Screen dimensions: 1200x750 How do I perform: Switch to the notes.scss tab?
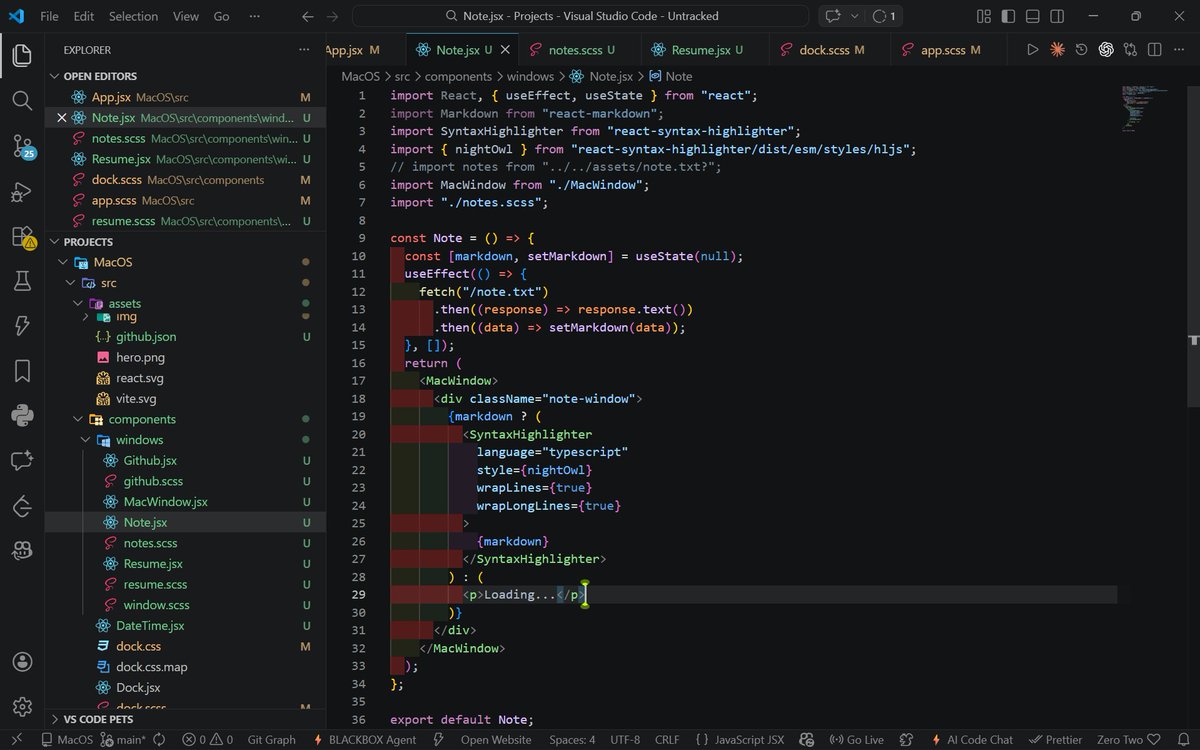tap(579, 50)
